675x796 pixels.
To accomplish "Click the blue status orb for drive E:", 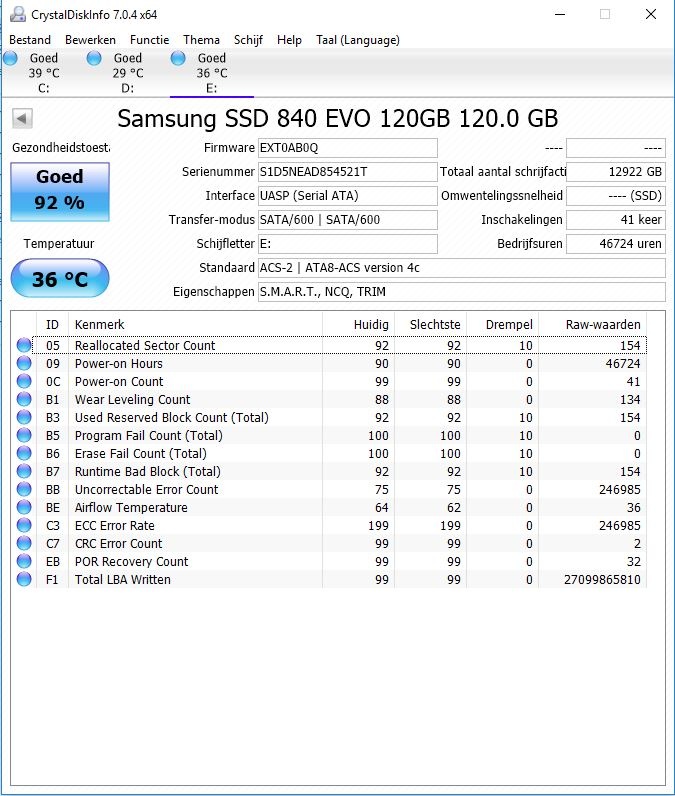I will (178, 59).
